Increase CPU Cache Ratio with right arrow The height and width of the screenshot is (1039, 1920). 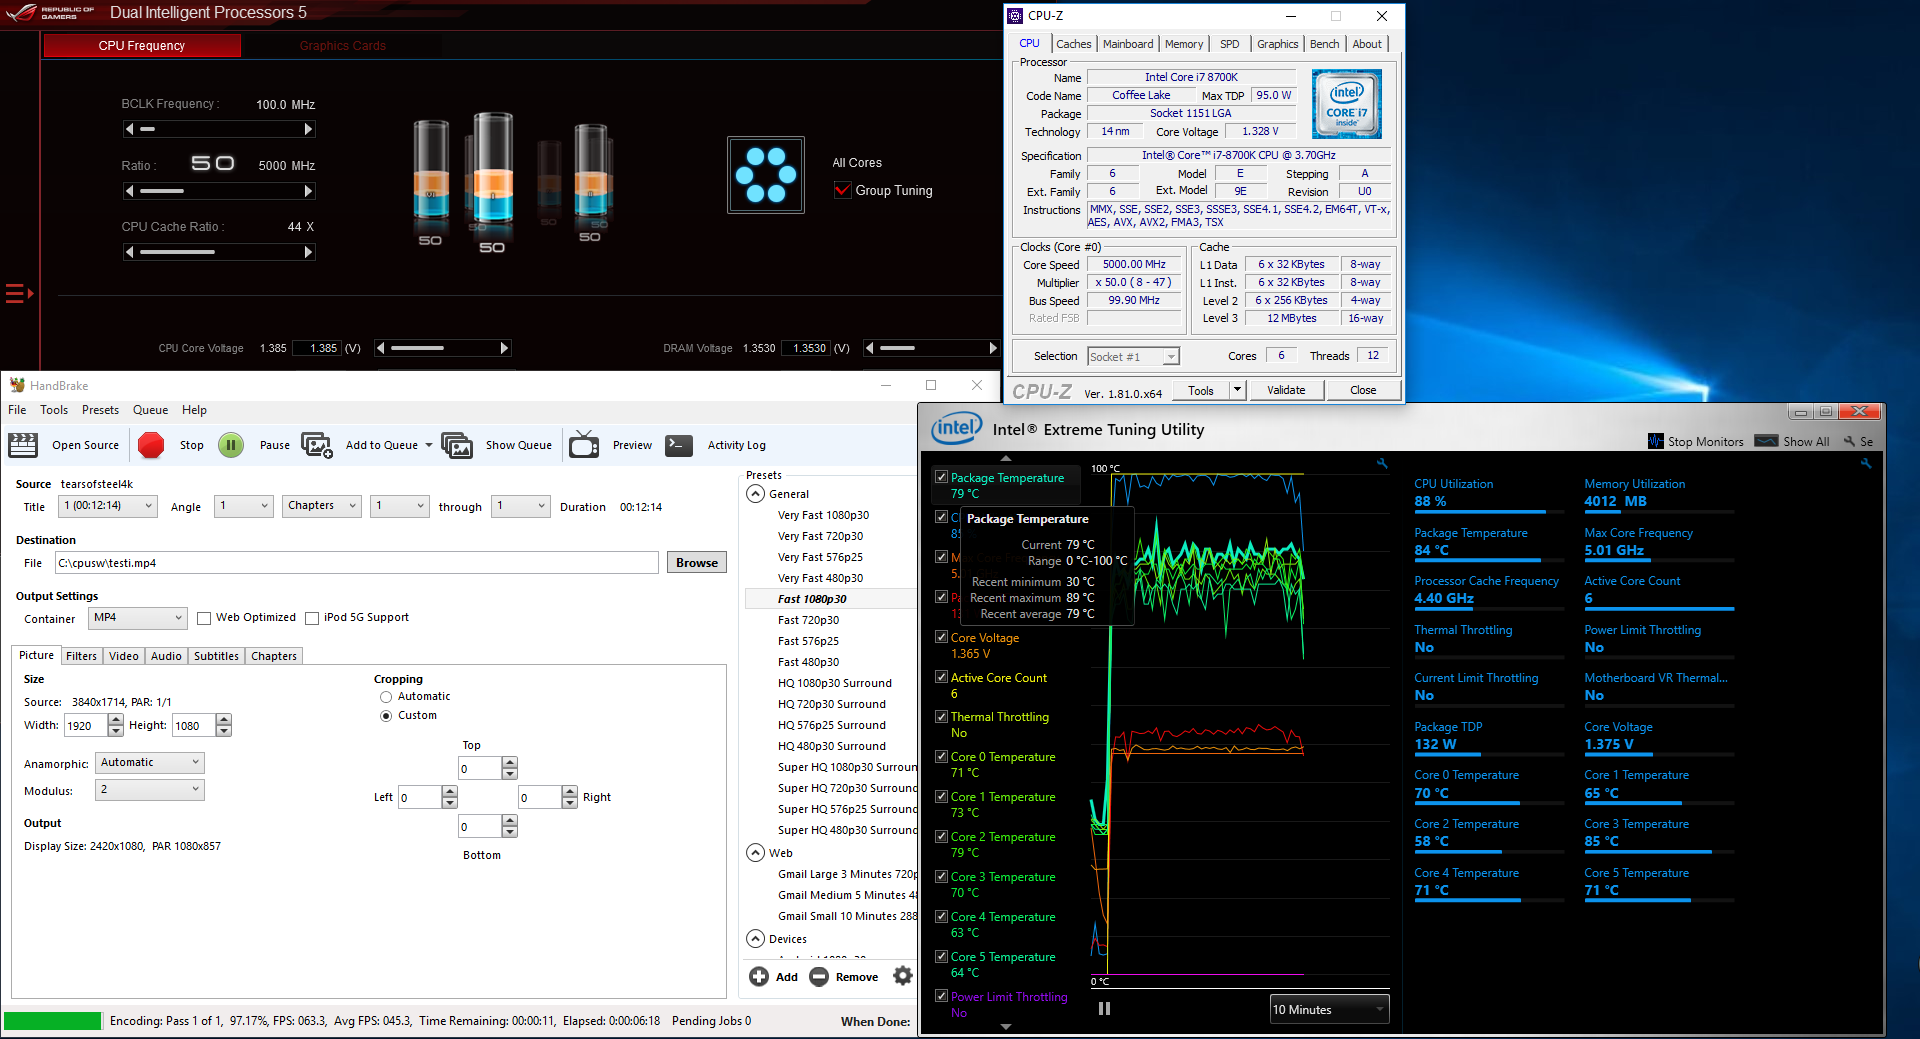coord(308,252)
